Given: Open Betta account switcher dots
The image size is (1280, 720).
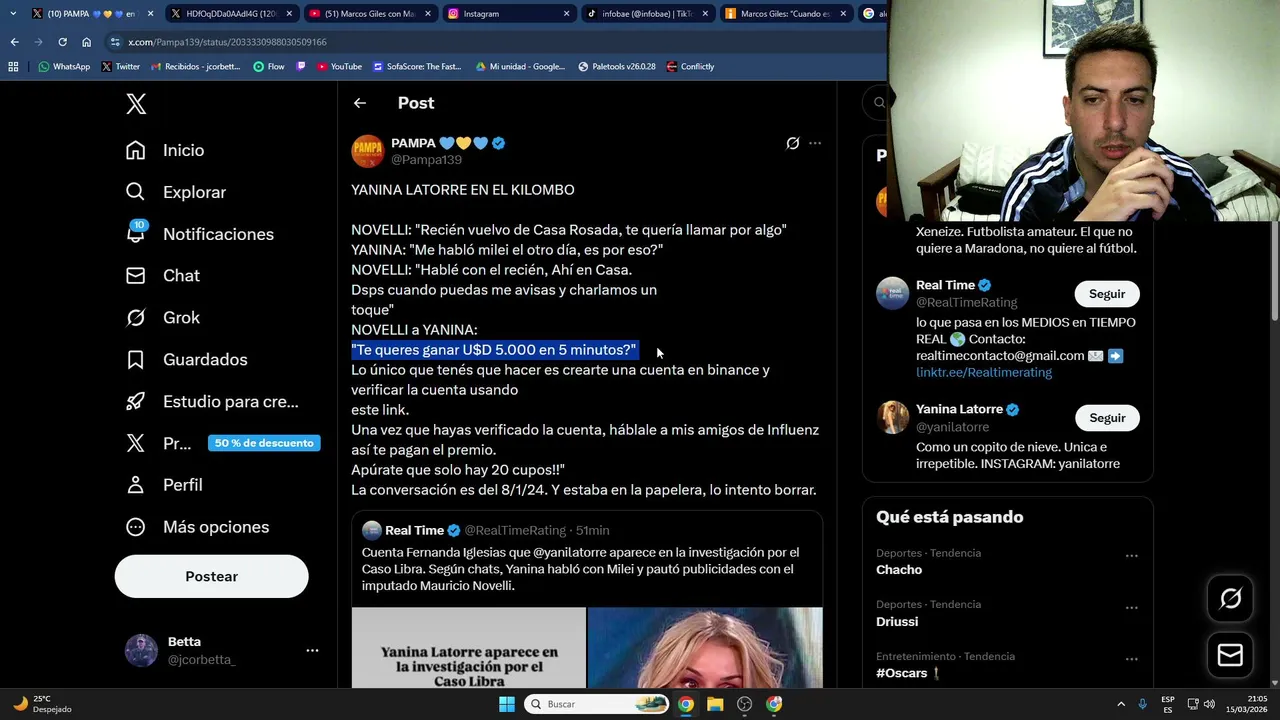Looking at the screenshot, I should point(312,650).
